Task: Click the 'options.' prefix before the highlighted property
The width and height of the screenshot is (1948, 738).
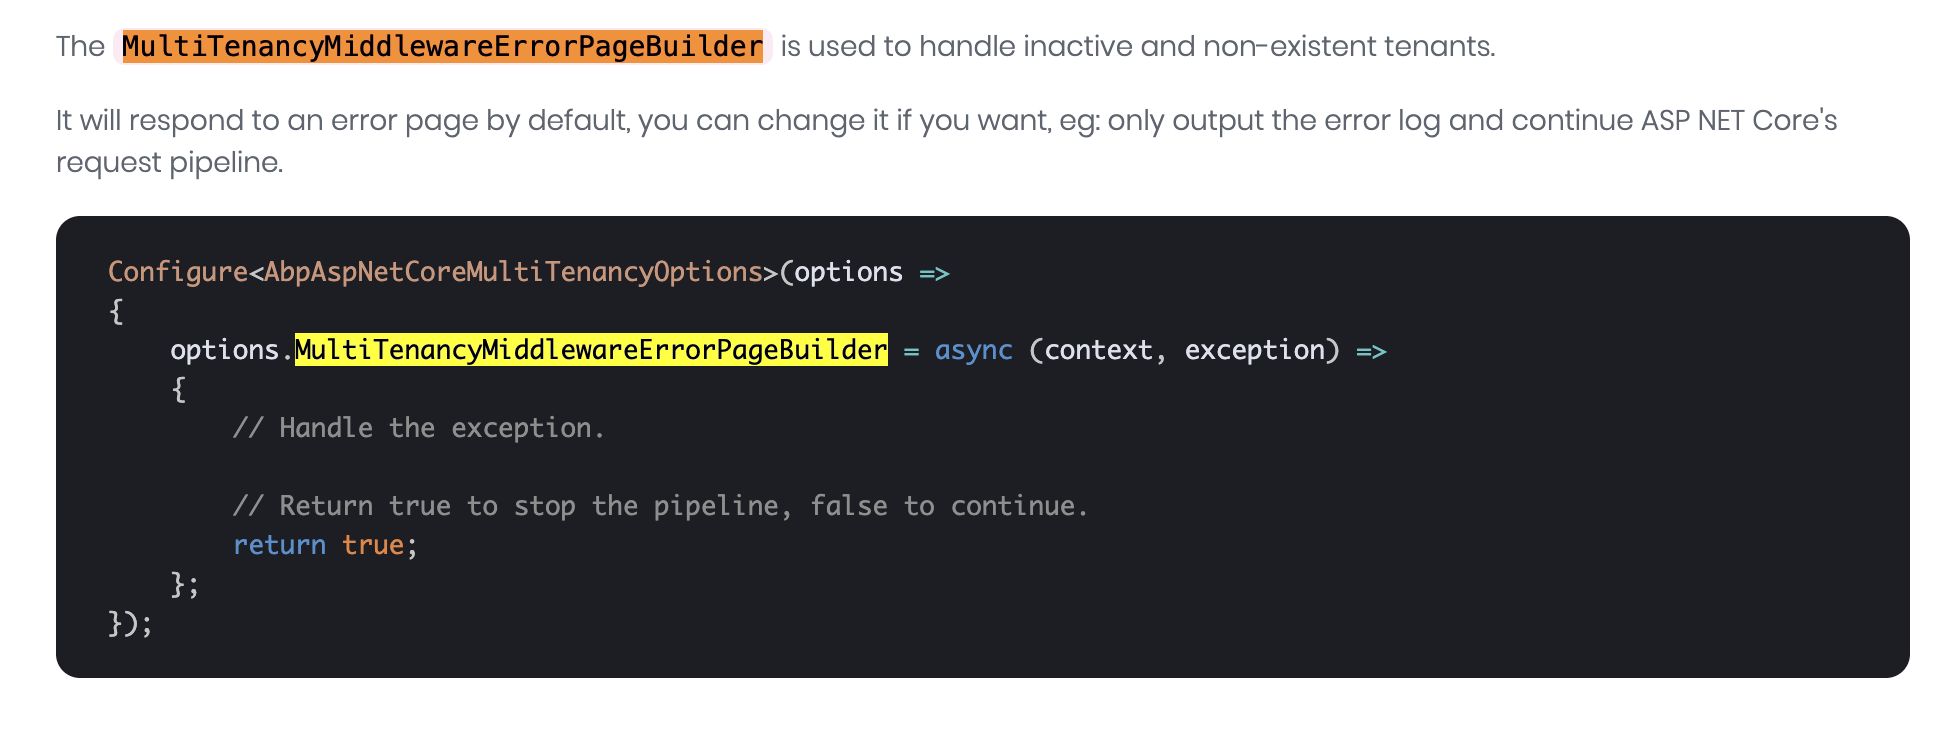Action: click(232, 350)
